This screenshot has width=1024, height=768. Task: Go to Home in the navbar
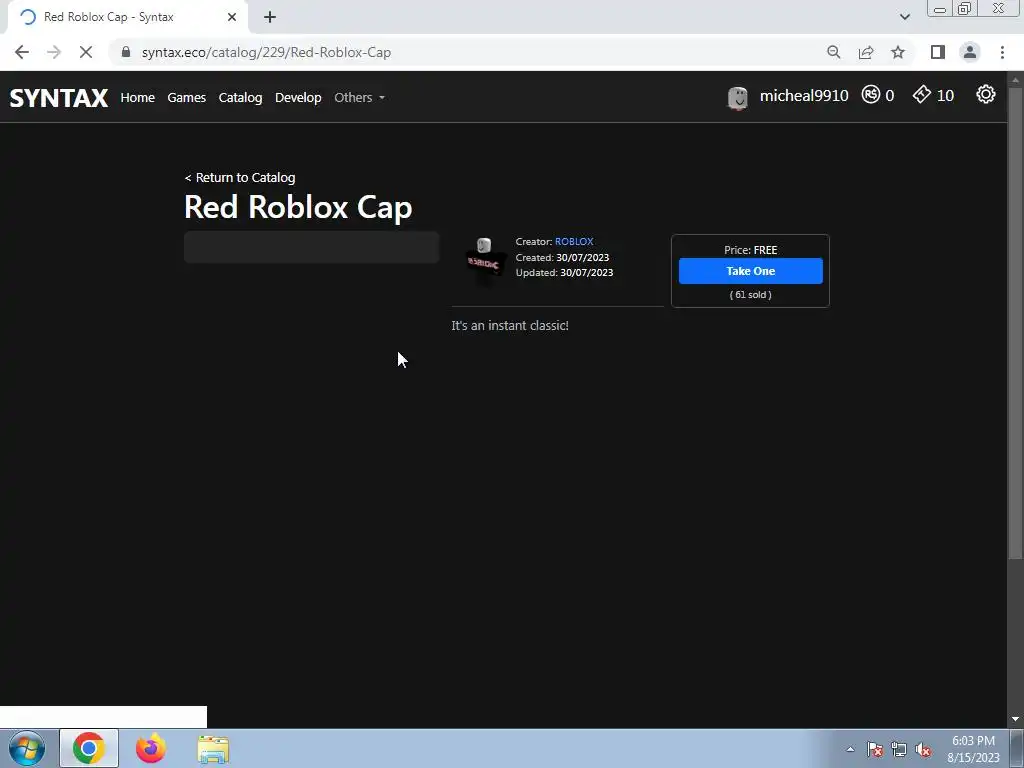coord(137,97)
